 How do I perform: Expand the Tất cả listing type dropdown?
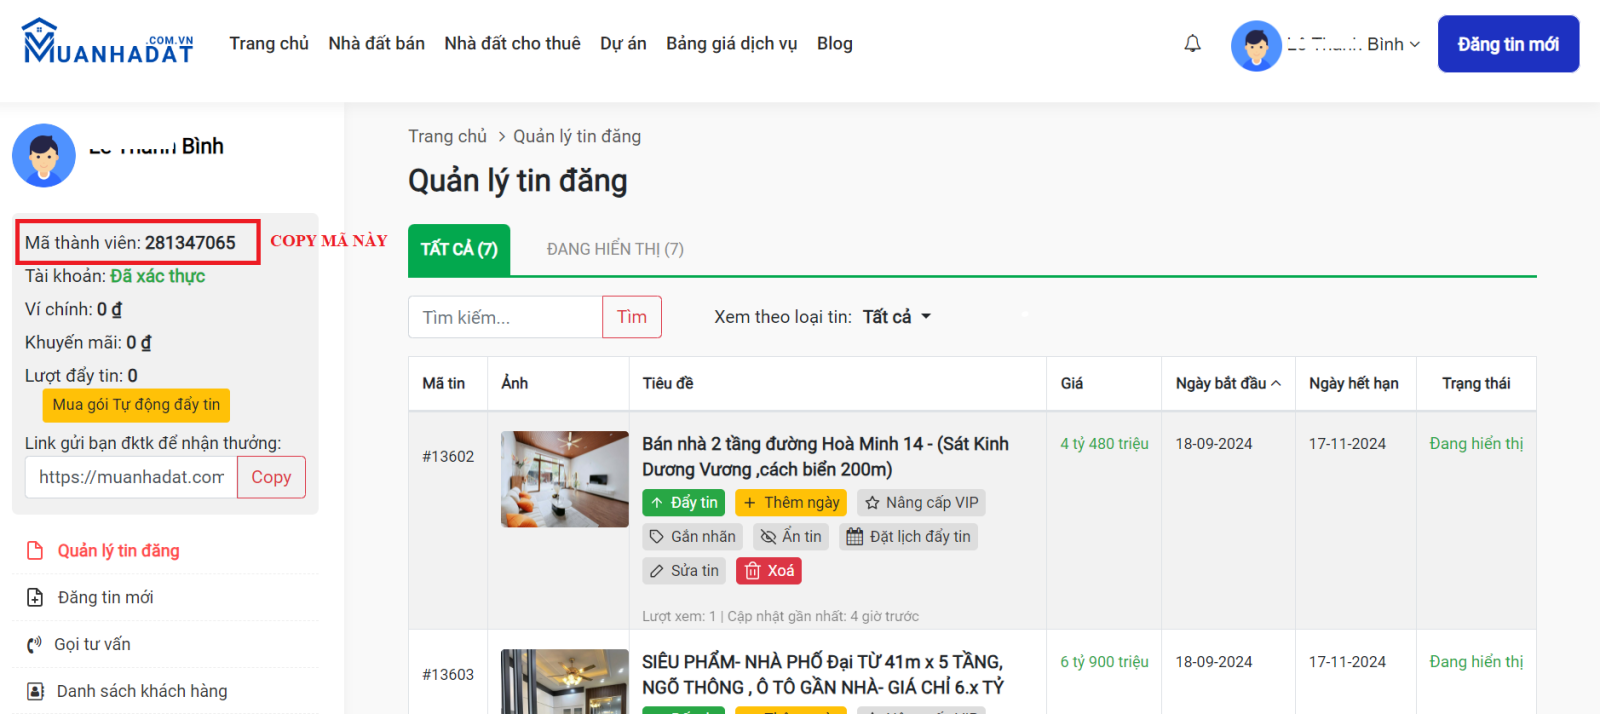(896, 317)
